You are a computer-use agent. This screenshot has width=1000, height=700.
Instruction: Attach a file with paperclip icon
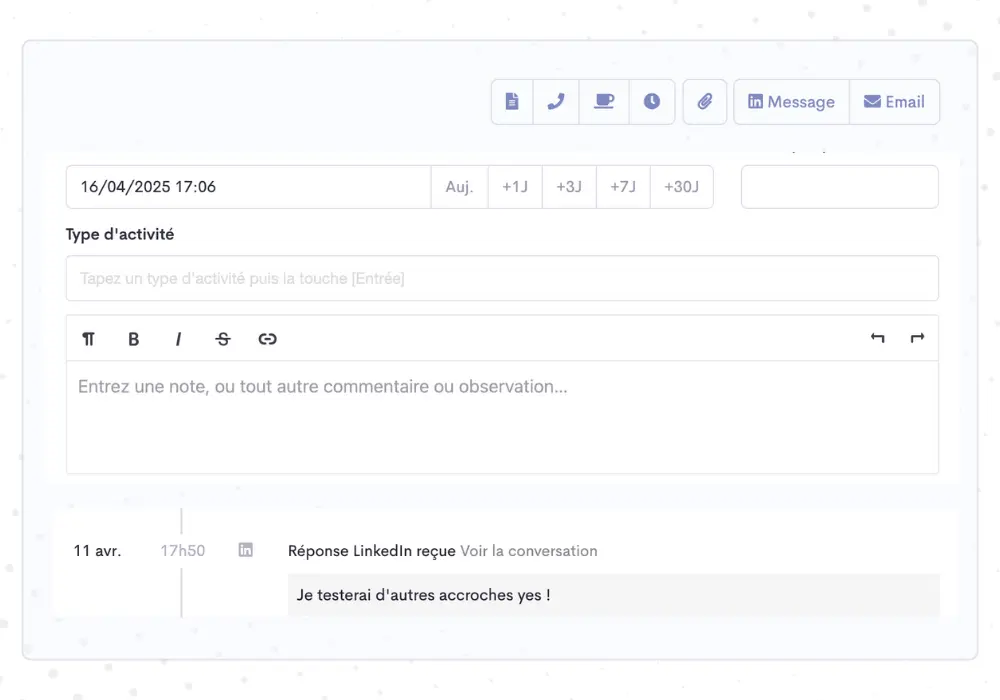click(705, 102)
